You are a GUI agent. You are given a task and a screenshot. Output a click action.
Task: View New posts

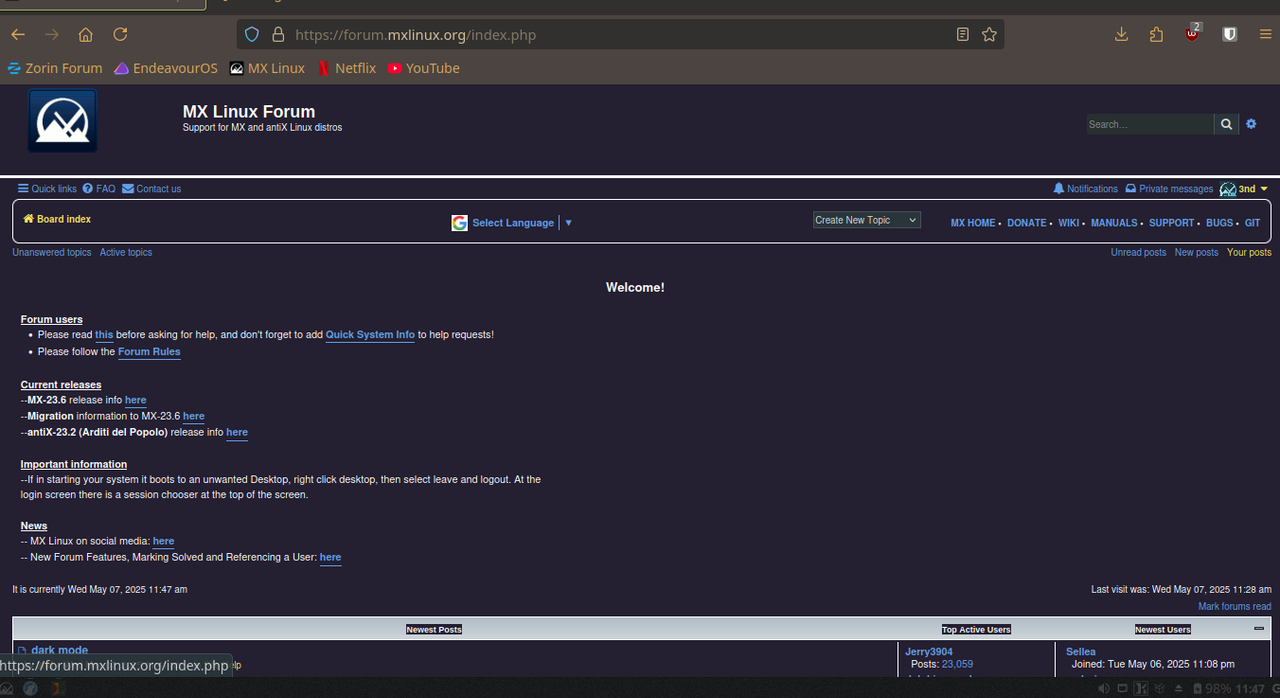coord(1196,253)
